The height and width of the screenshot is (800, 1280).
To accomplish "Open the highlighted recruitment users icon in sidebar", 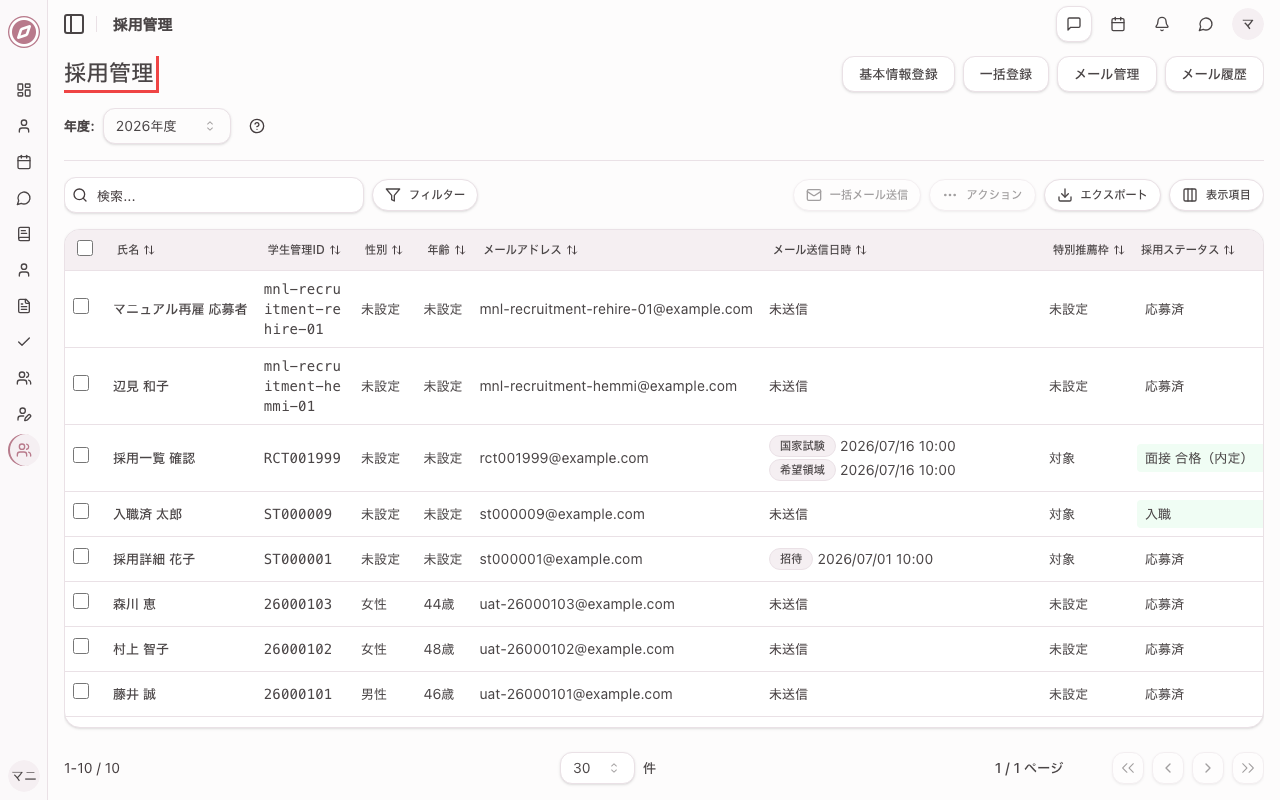I will click(24, 450).
